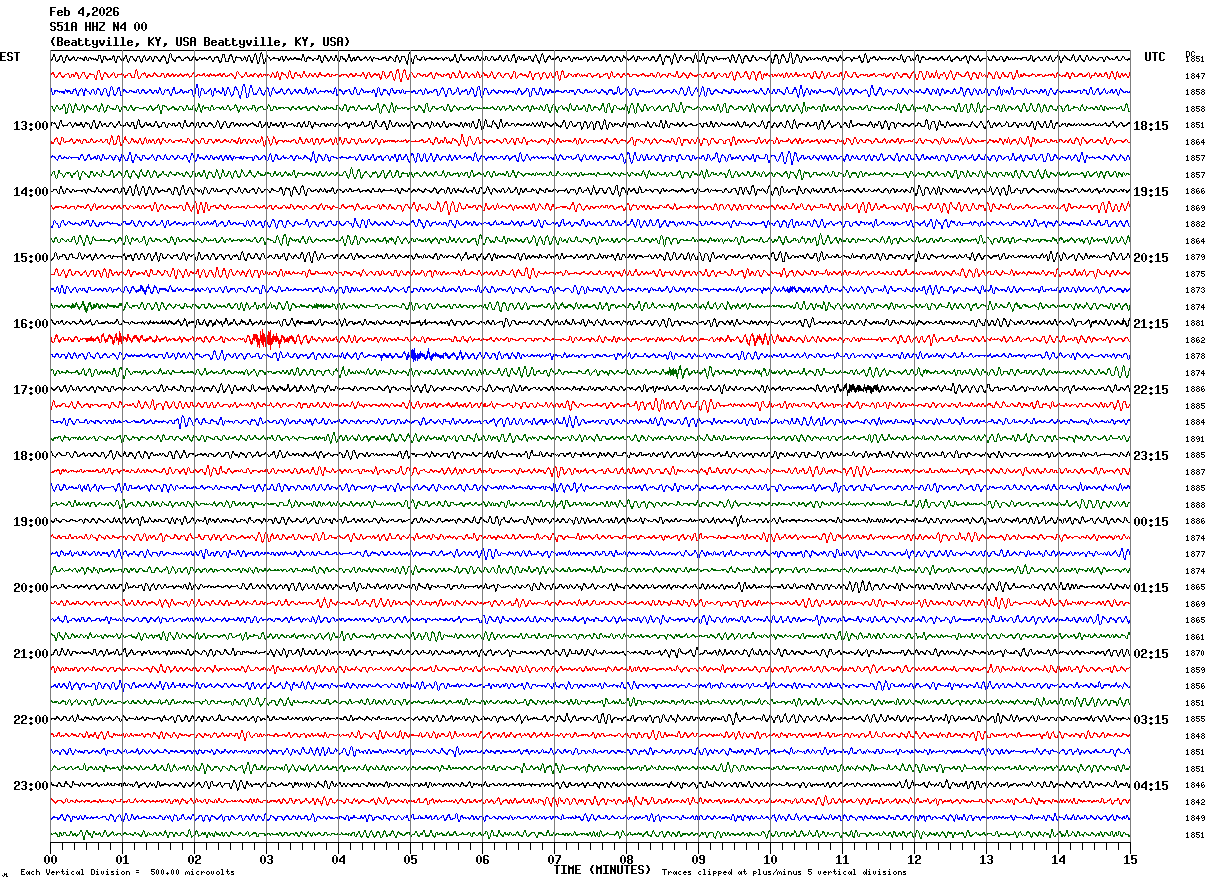Viewport: 1210px width, 886px height.
Task: Select the 18:00 EST time label
Action: click(x=31, y=456)
